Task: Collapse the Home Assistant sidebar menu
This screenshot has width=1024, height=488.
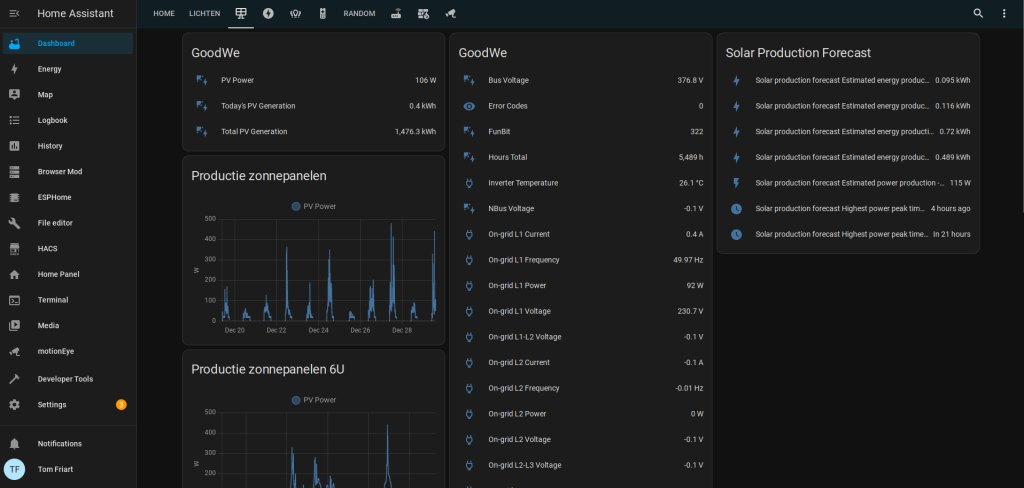Action: tap(14, 14)
